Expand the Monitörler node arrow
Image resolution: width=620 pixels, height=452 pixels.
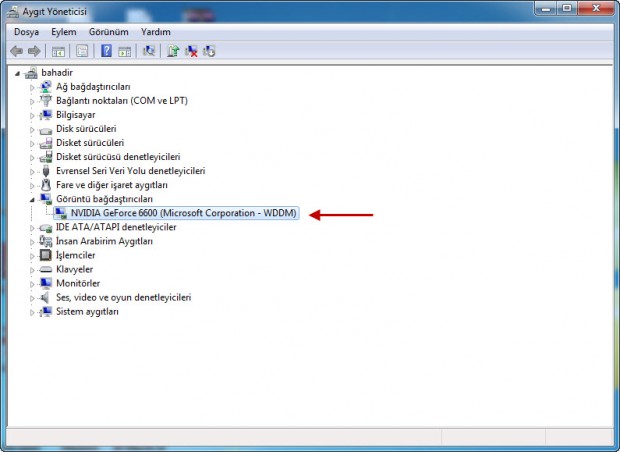[32, 284]
